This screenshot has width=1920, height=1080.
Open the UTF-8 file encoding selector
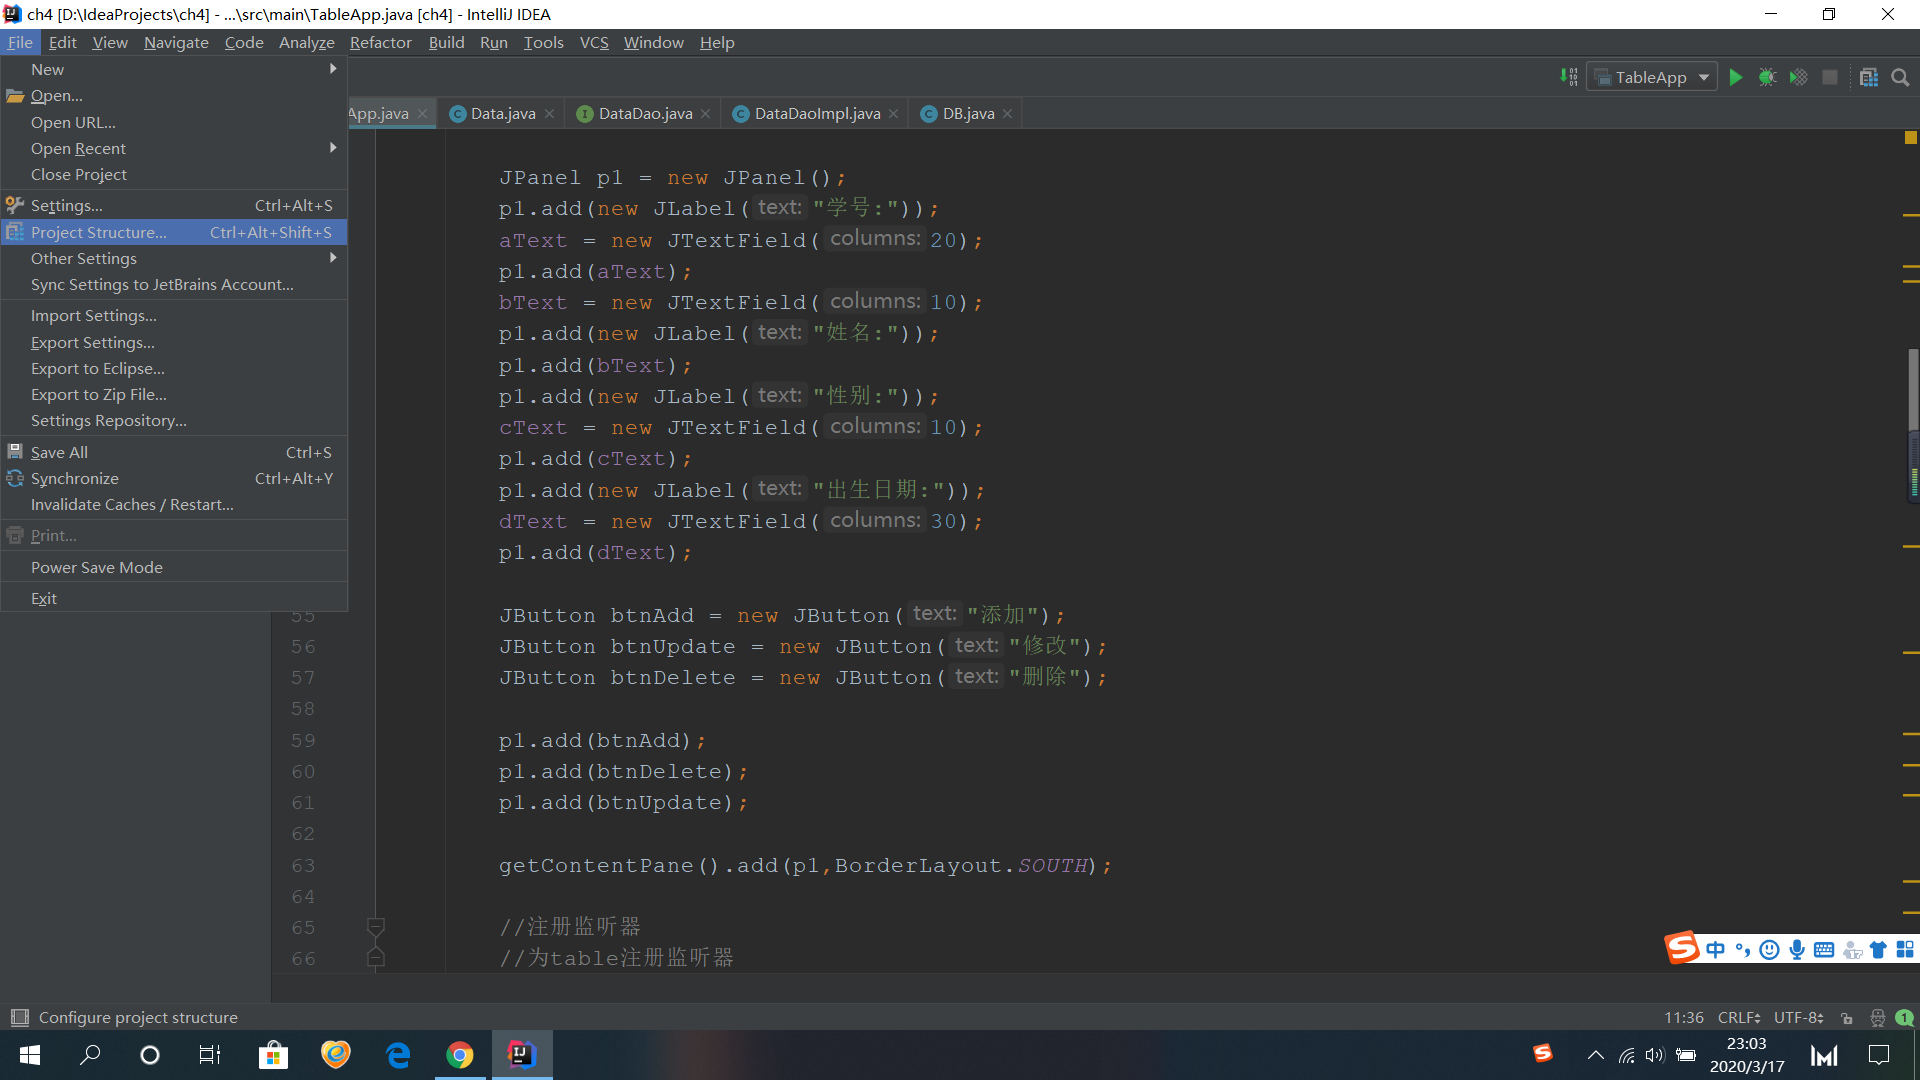pos(1798,1017)
